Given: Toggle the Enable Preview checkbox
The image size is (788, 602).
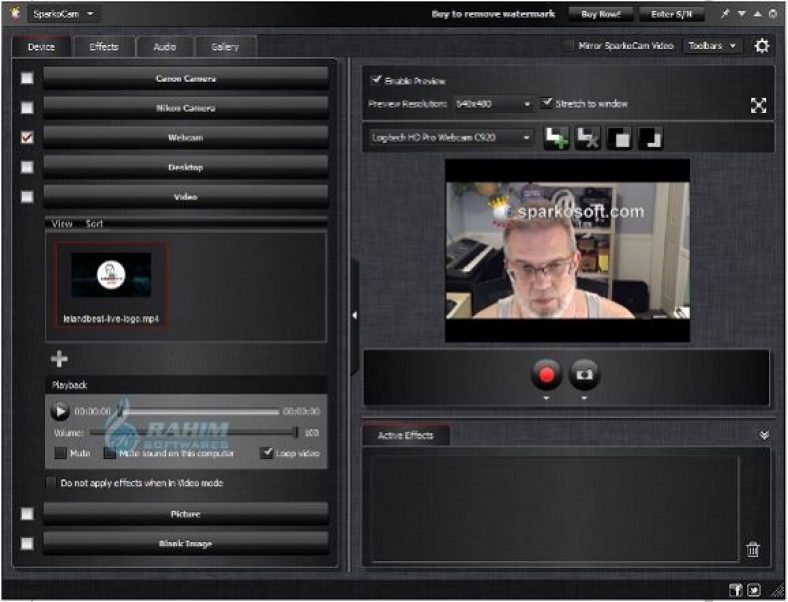Looking at the screenshot, I should [x=375, y=80].
